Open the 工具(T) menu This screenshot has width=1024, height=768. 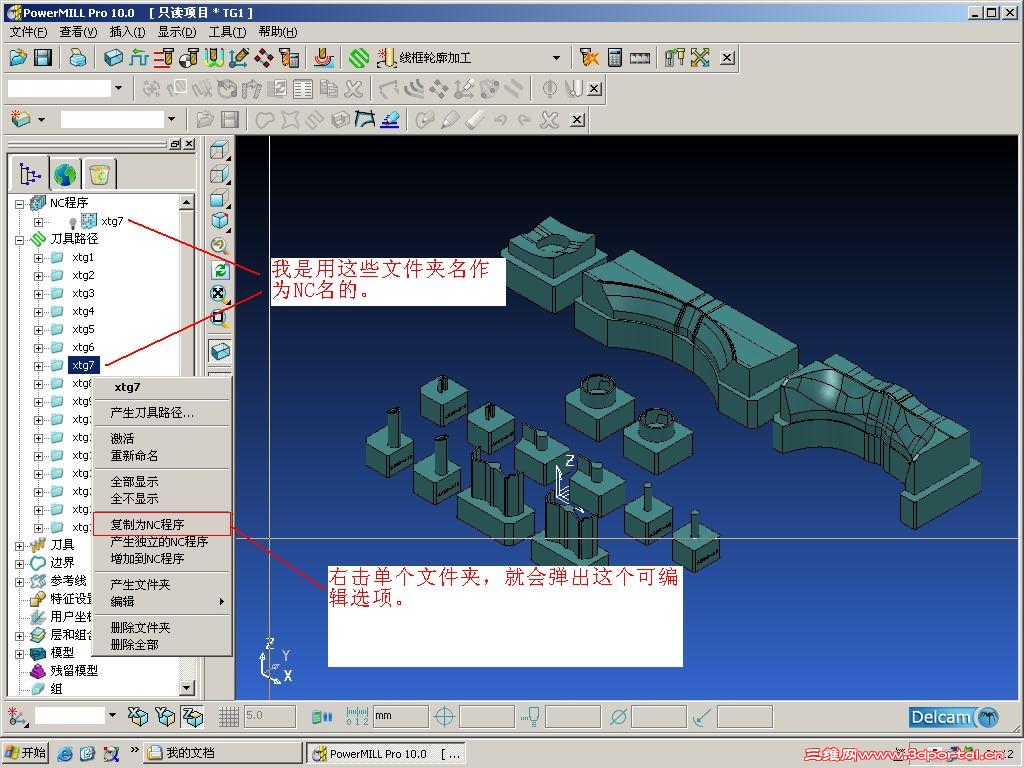(x=227, y=32)
